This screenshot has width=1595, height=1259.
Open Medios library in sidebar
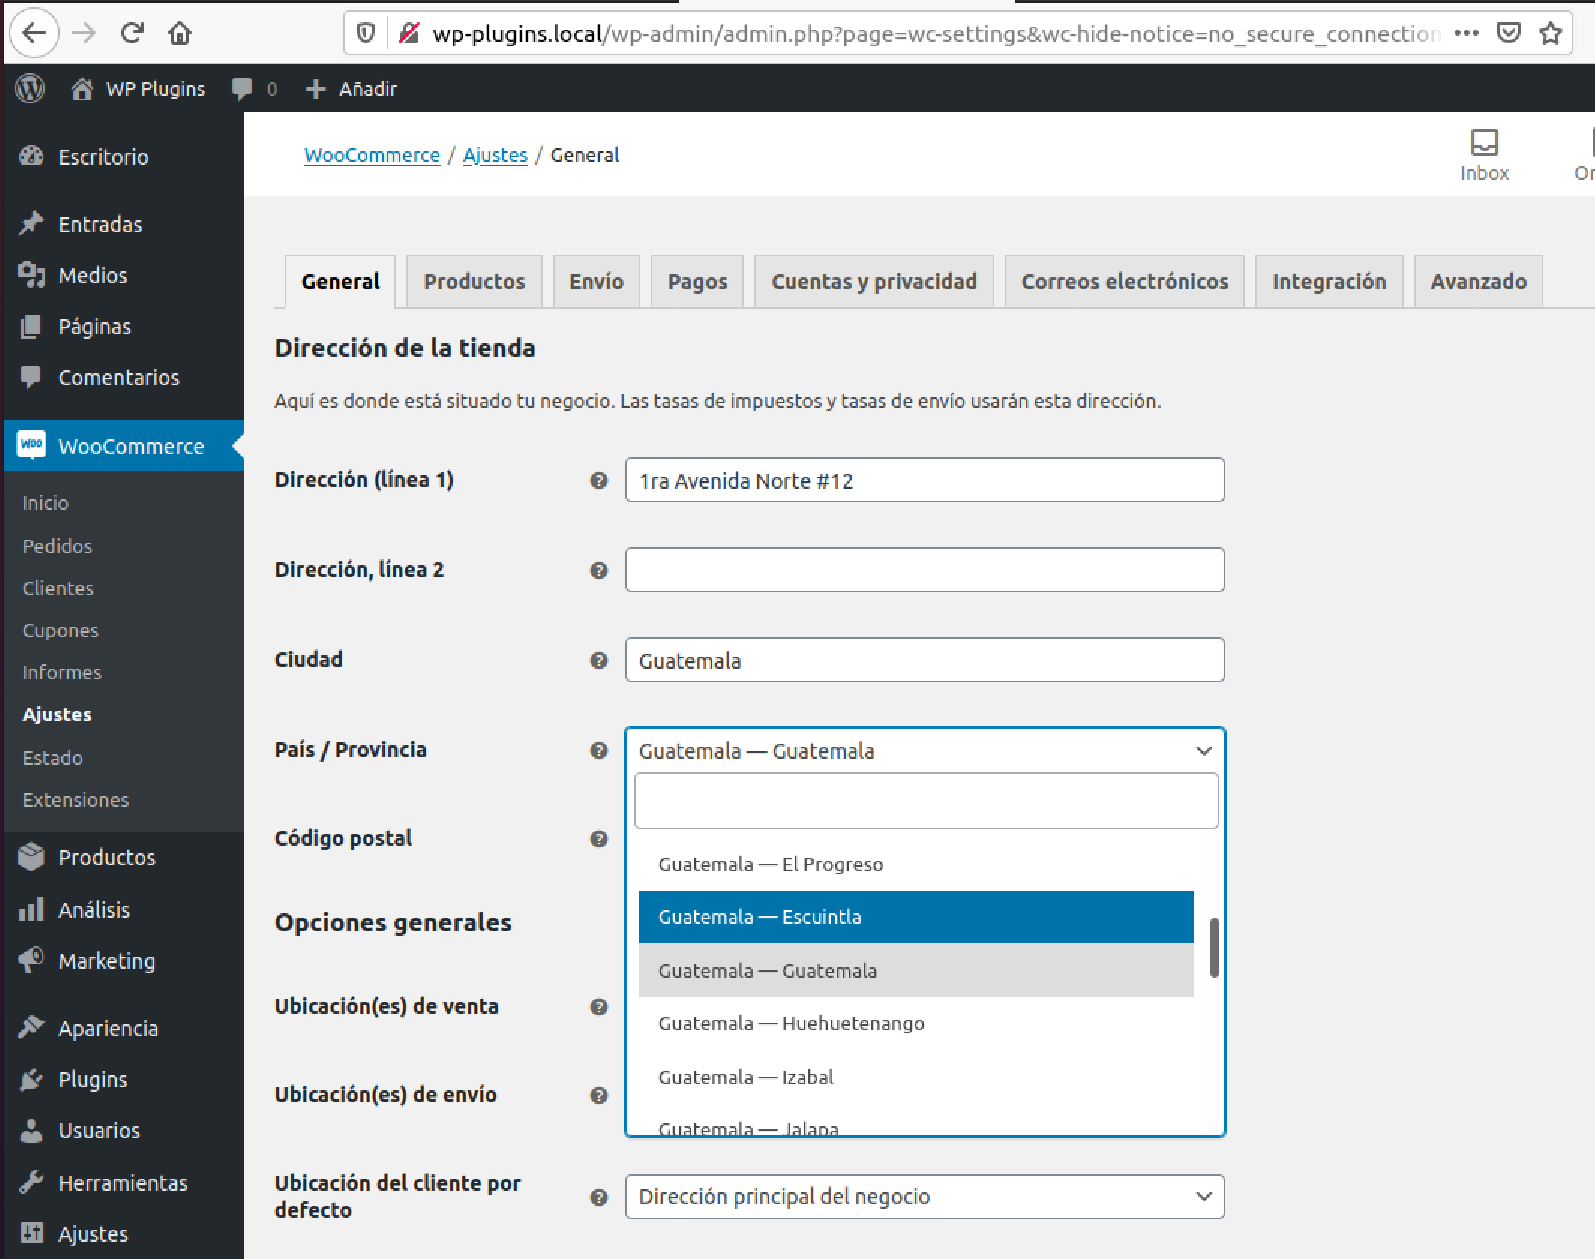pos(124,275)
